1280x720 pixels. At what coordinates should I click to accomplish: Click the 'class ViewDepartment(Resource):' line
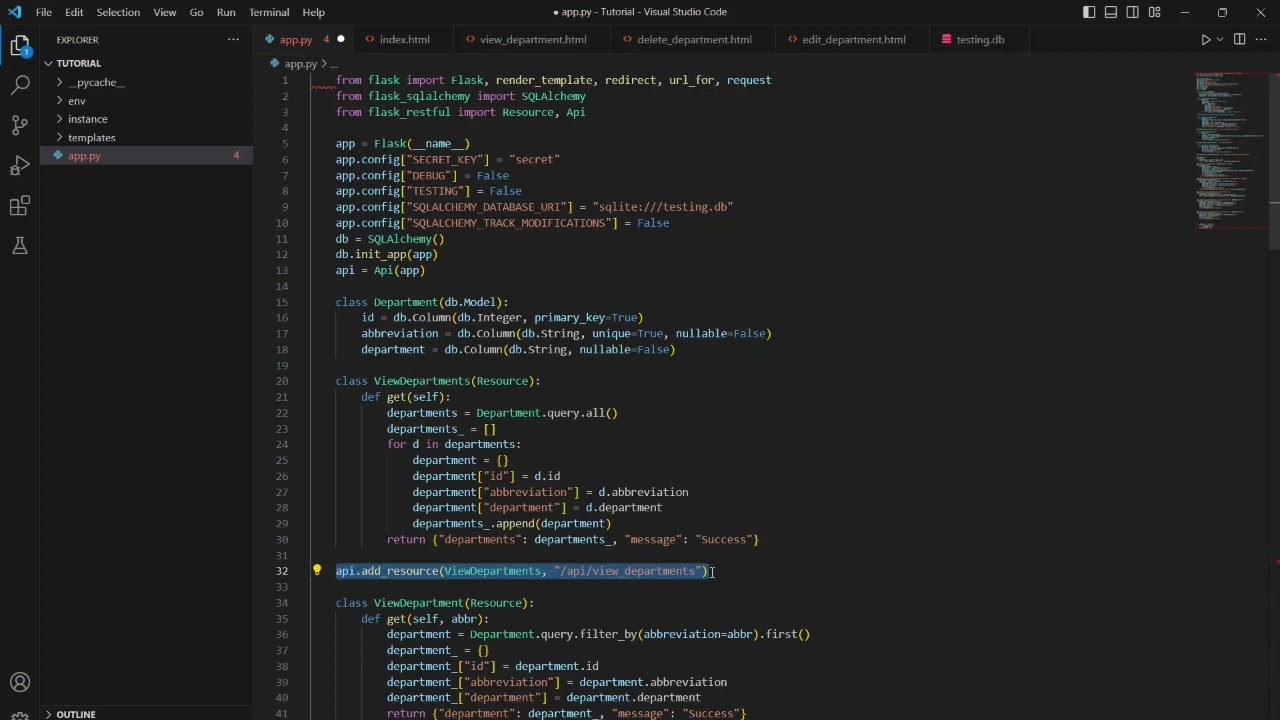coord(435,603)
